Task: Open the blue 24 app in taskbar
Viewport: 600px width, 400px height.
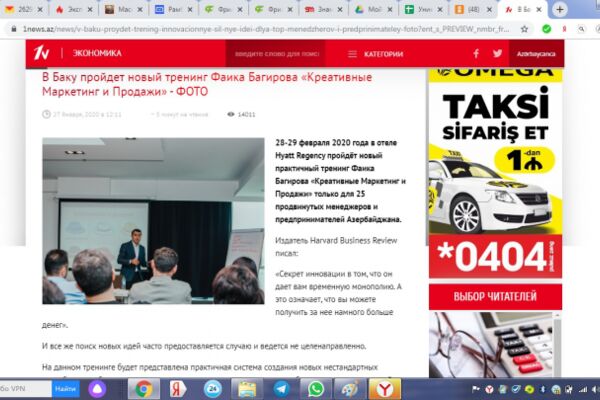Action: coord(212,389)
